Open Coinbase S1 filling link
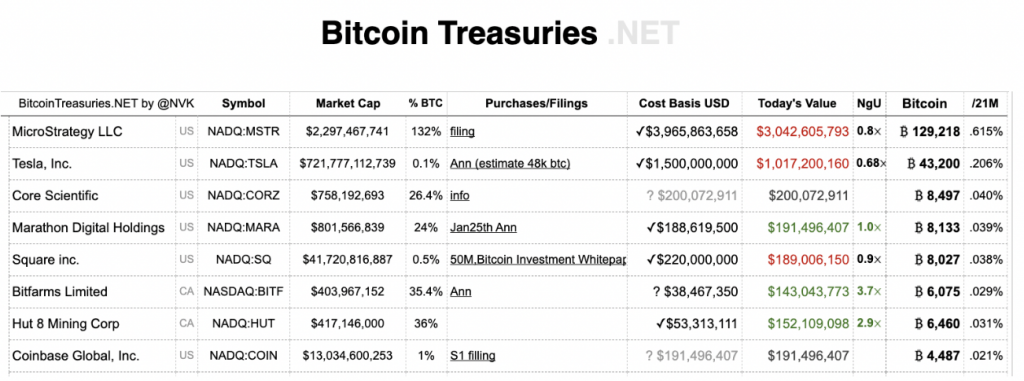The width and height of the screenshot is (1024, 381). pyautogui.click(x=472, y=356)
